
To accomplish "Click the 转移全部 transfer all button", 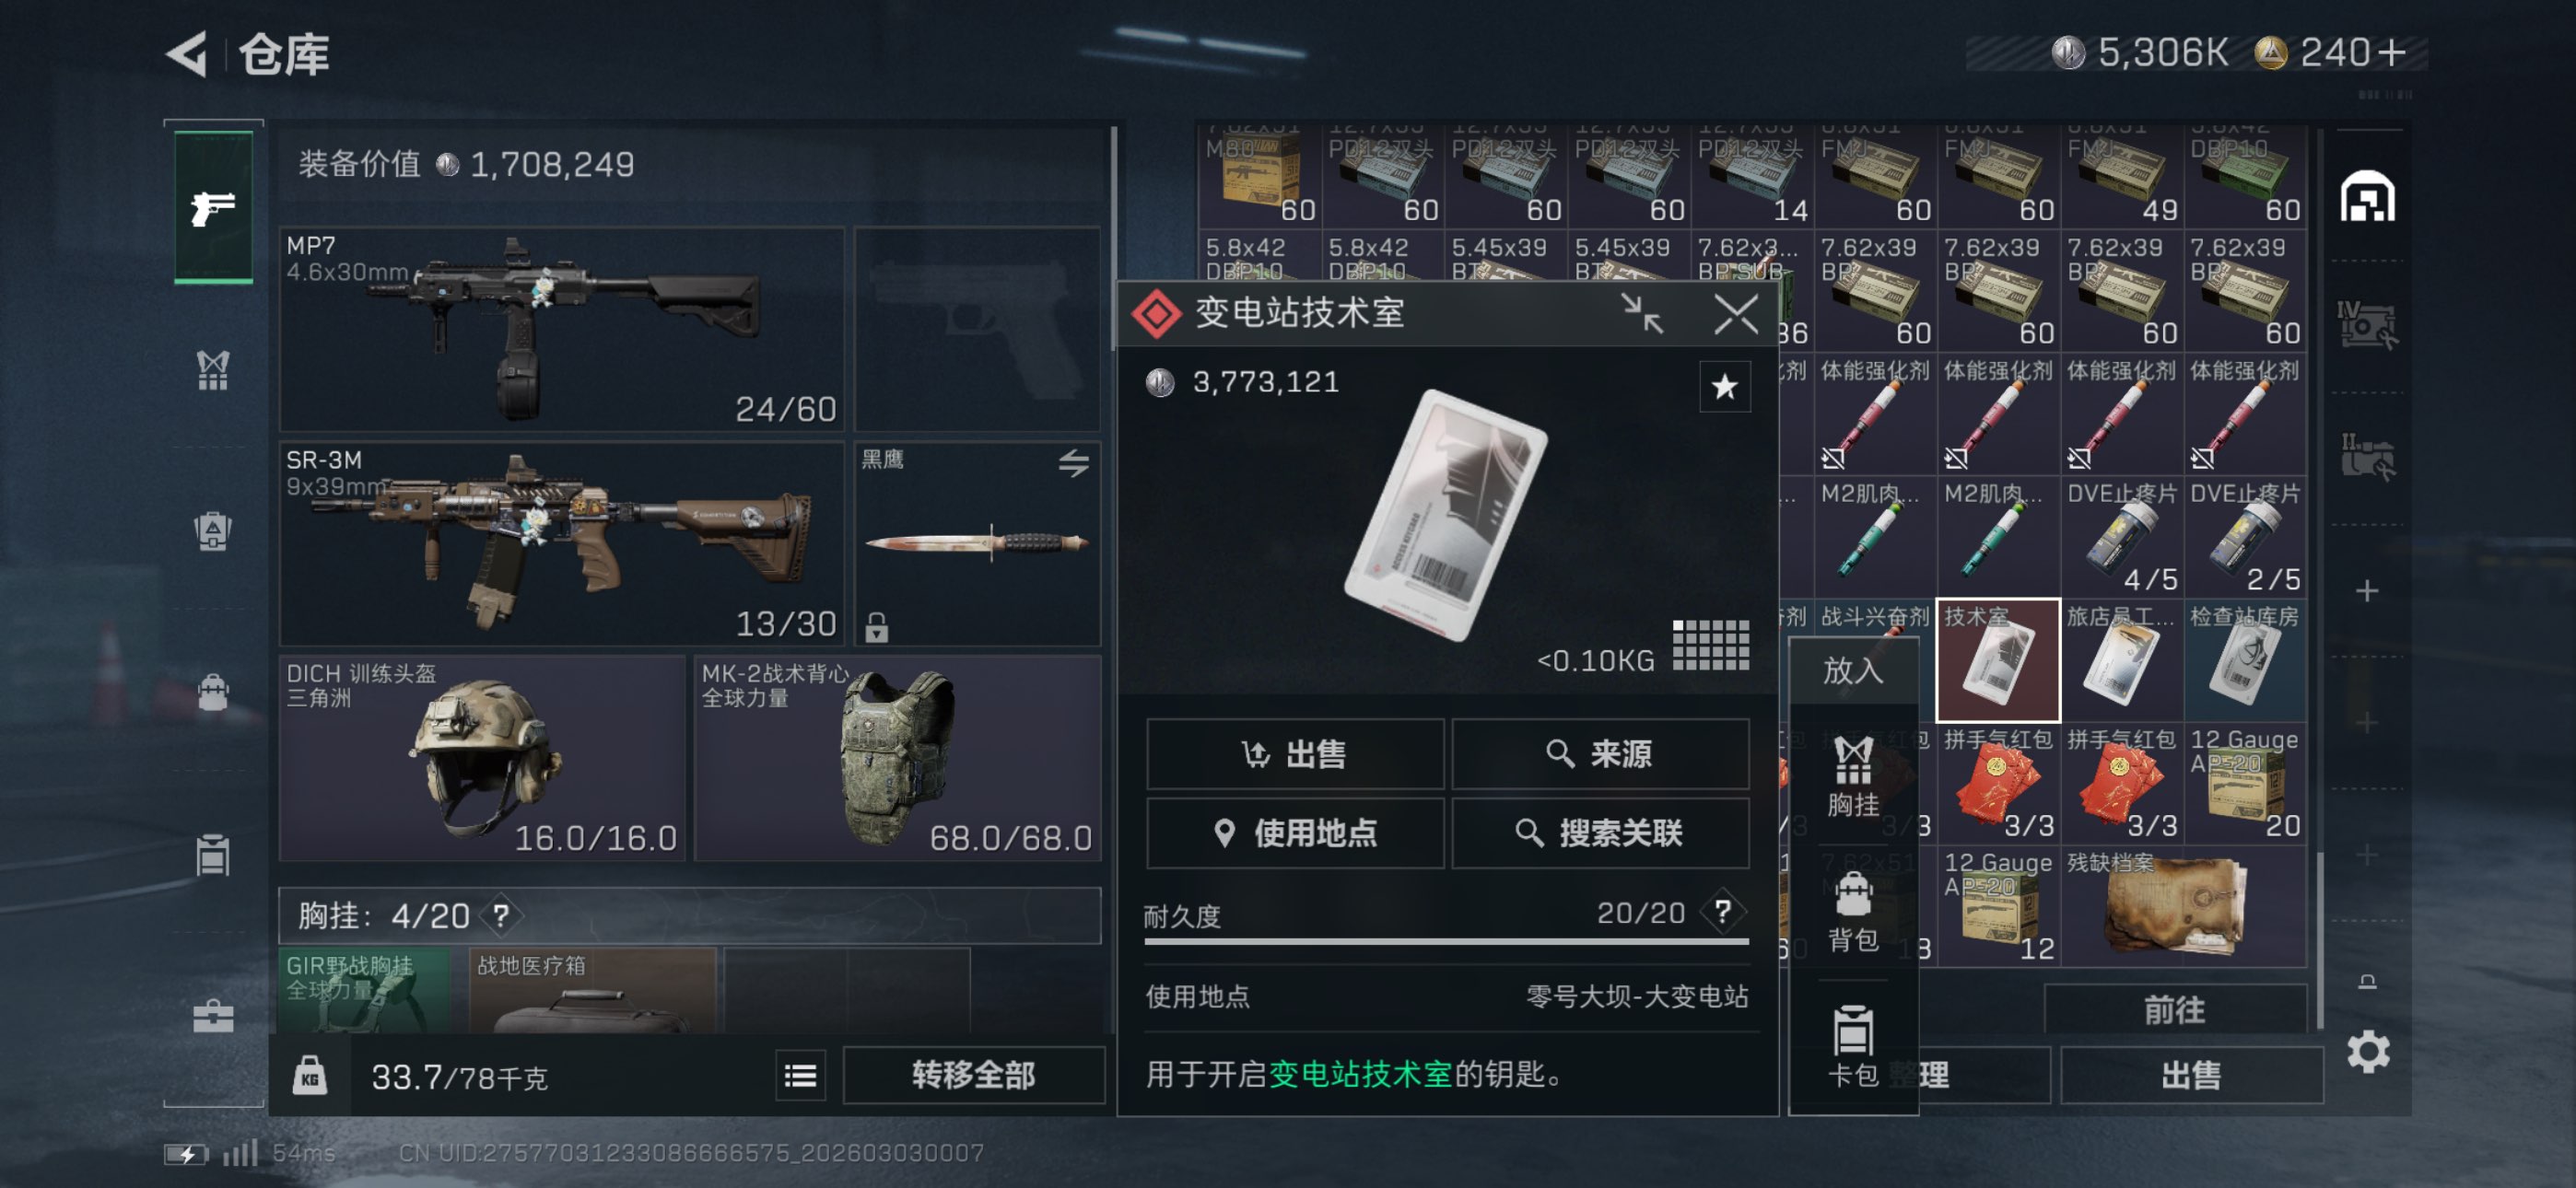I will [x=973, y=1075].
